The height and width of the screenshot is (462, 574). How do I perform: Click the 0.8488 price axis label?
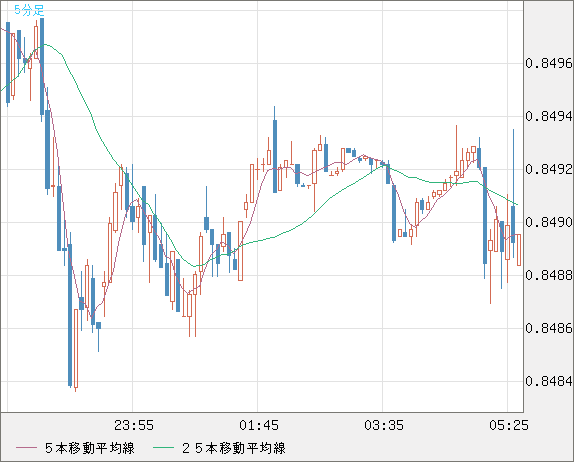click(549, 275)
